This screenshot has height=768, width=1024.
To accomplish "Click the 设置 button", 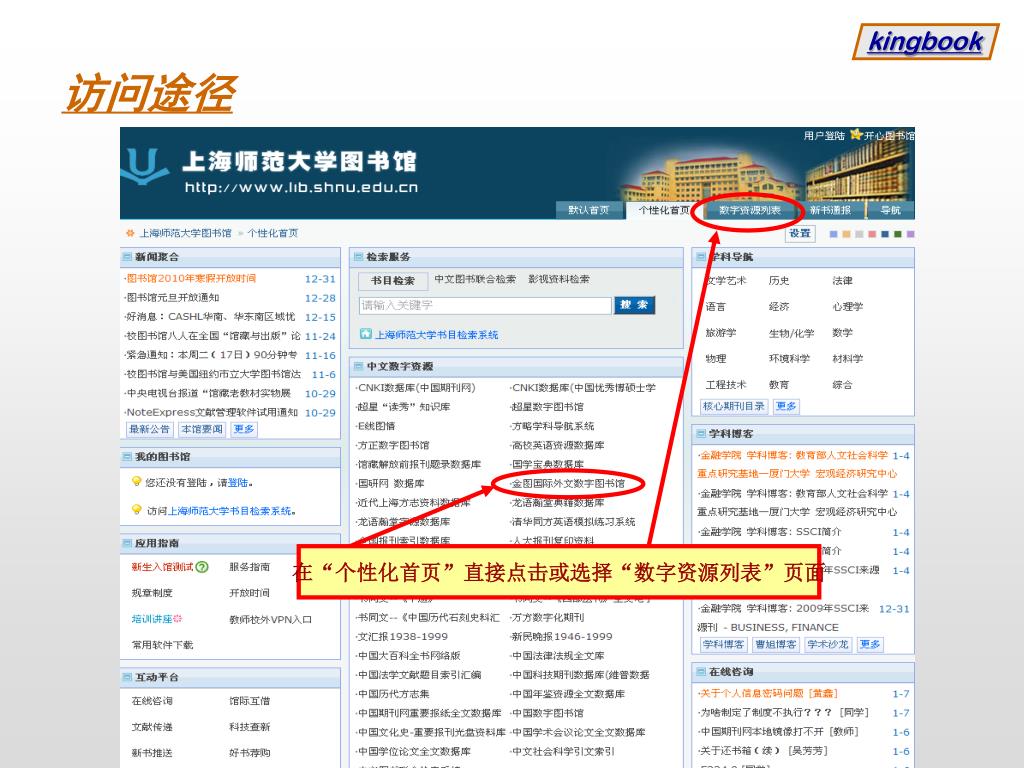I will [800, 233].
